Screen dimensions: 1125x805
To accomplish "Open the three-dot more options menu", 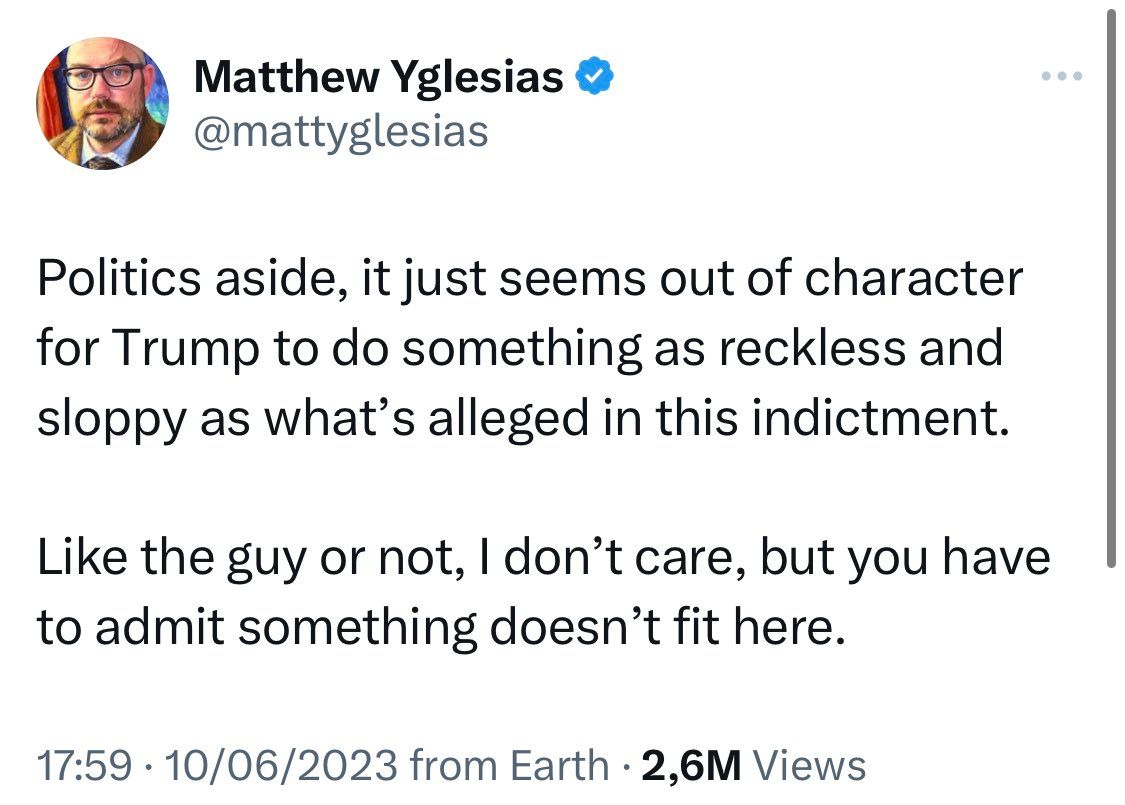I will 1062,75.
